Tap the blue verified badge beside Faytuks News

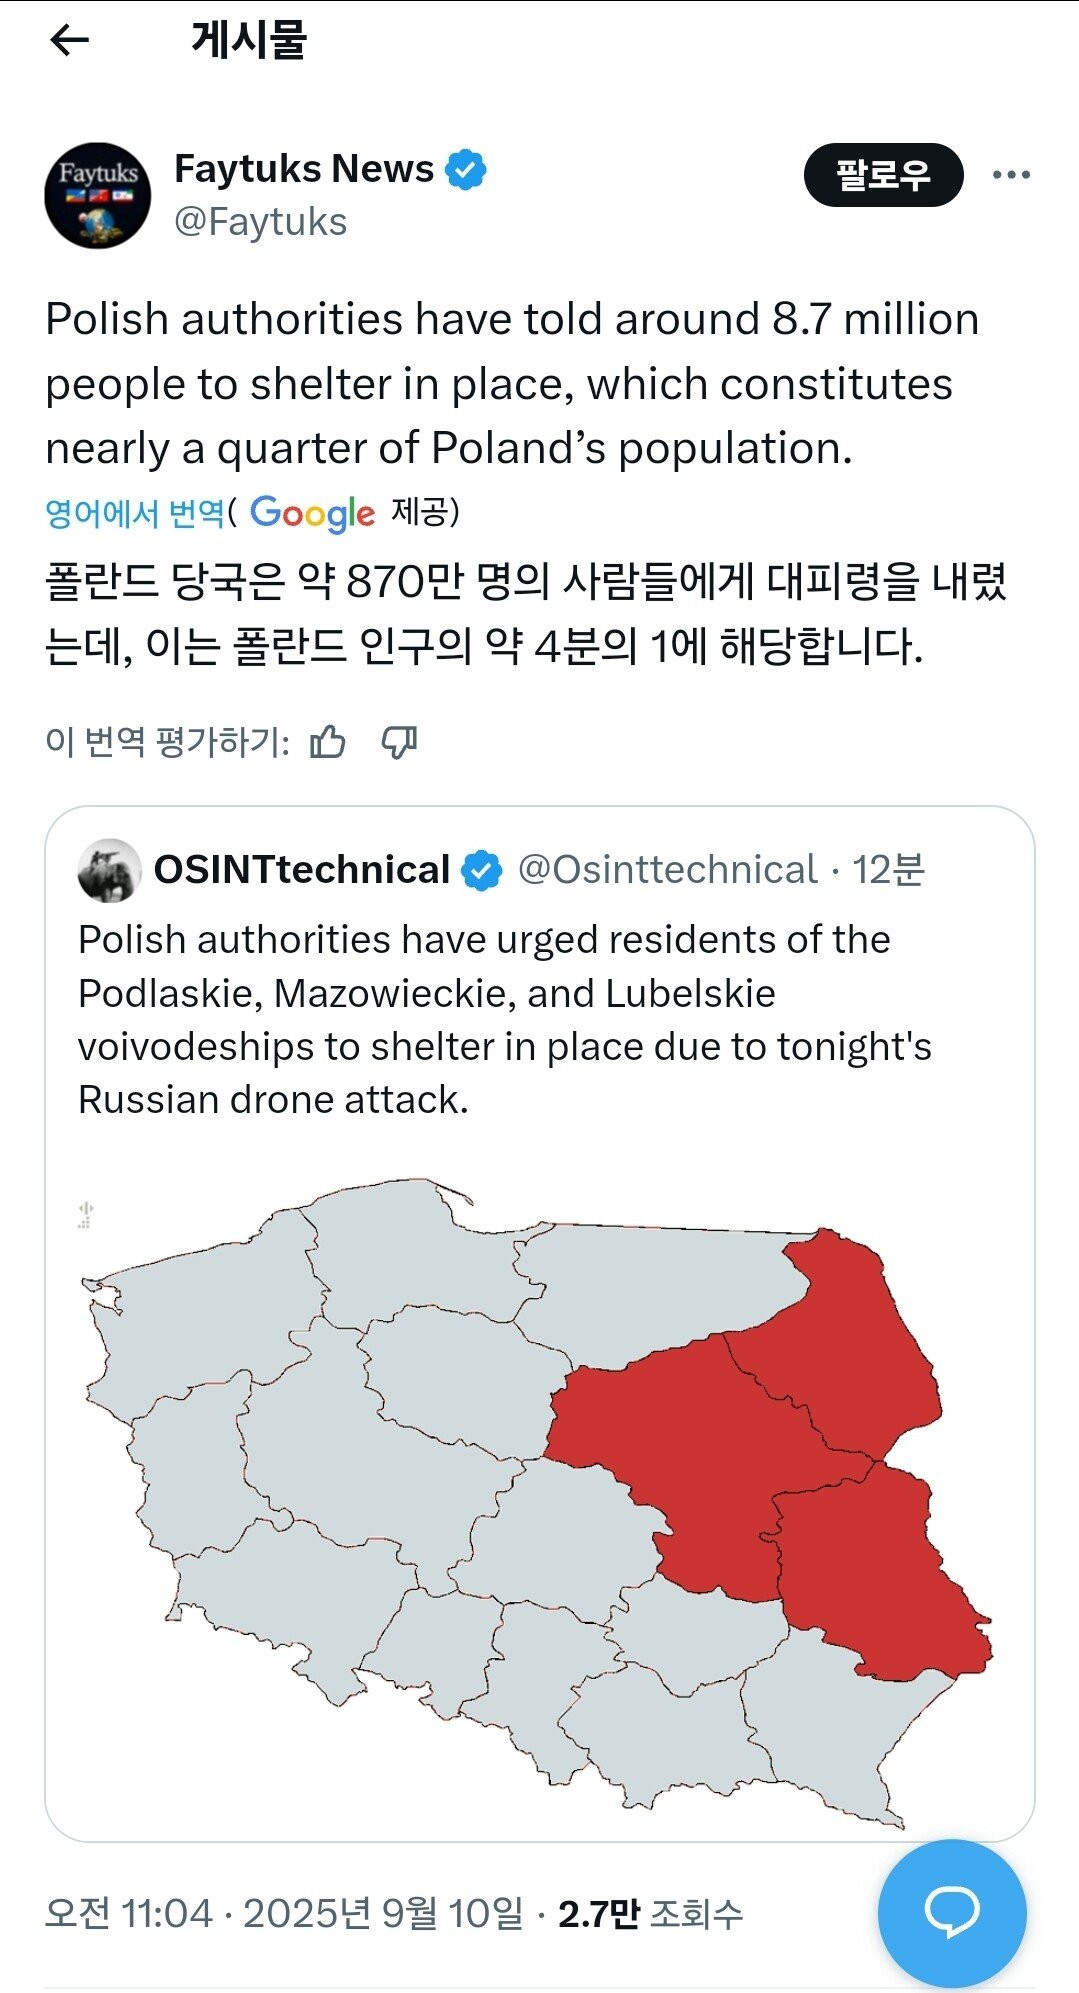[x=466, y=169]
